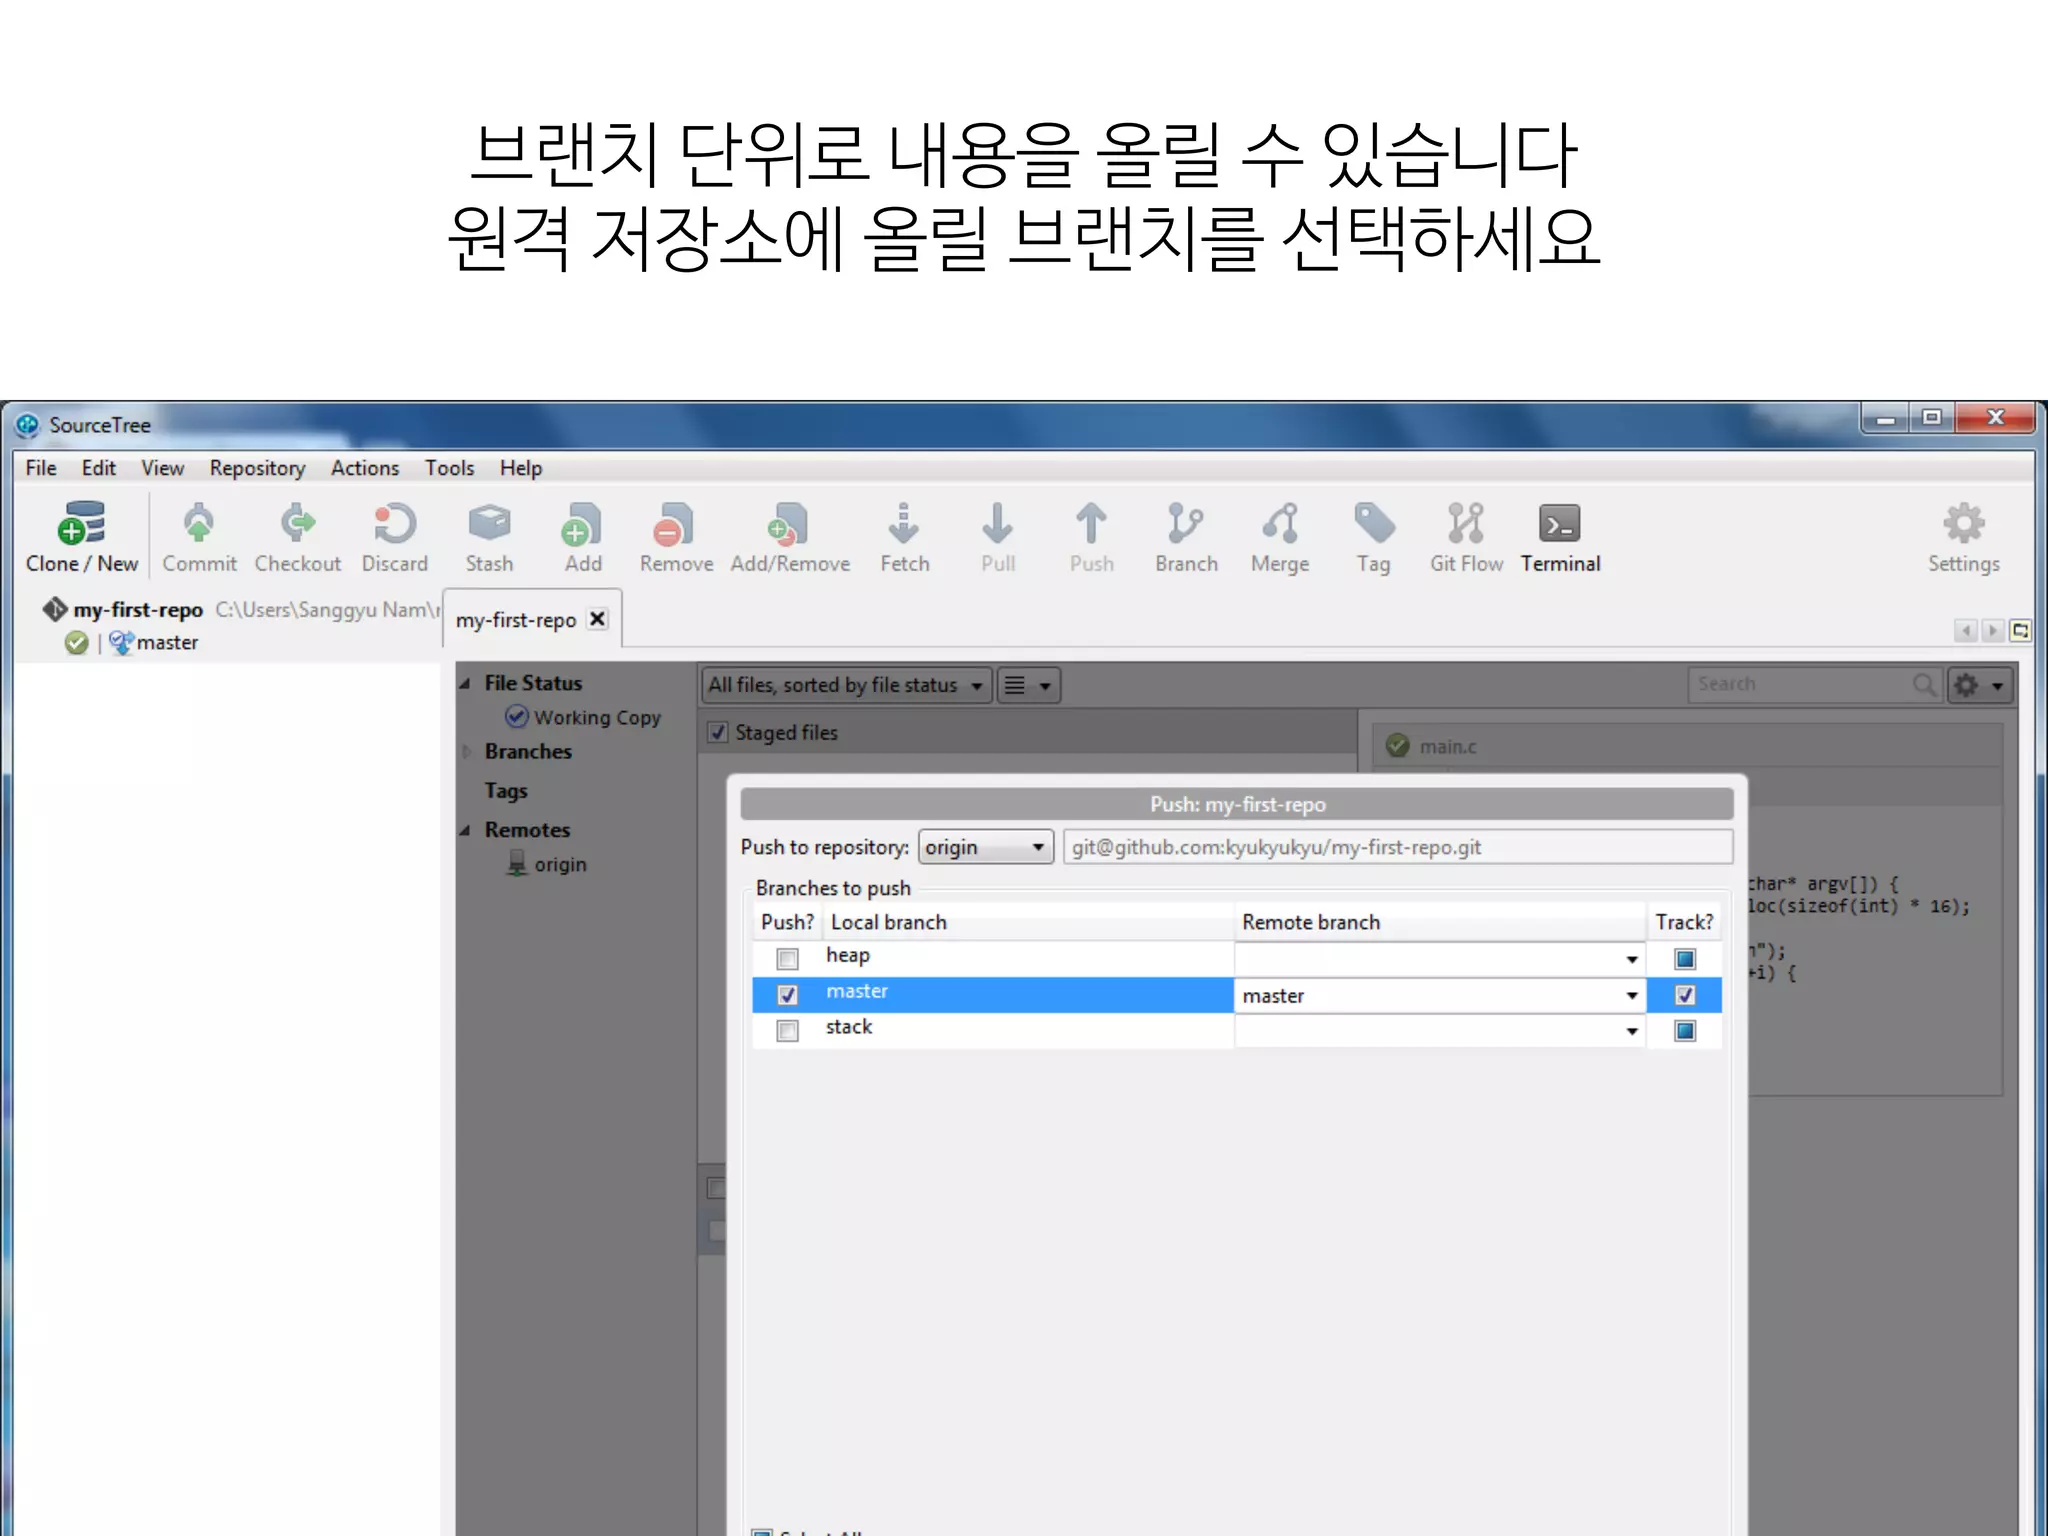This screenshot has width=2048, height=1536.
Task: Uncheck Push box for master branch
Action: click(x=788, y=995)
